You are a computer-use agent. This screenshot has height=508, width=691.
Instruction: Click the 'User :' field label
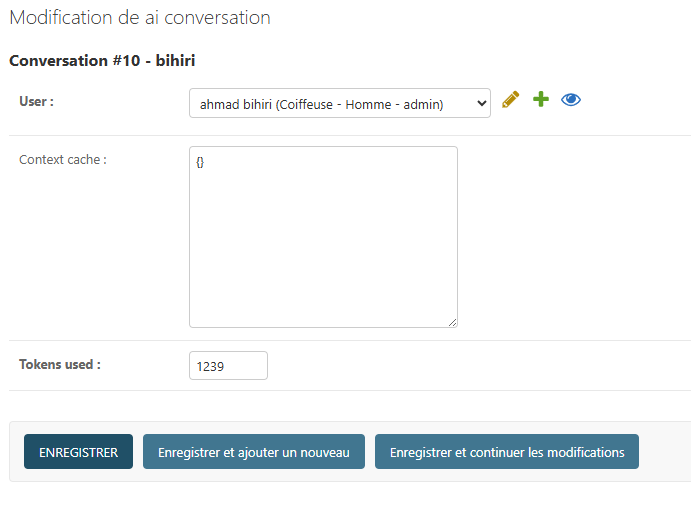37,102
